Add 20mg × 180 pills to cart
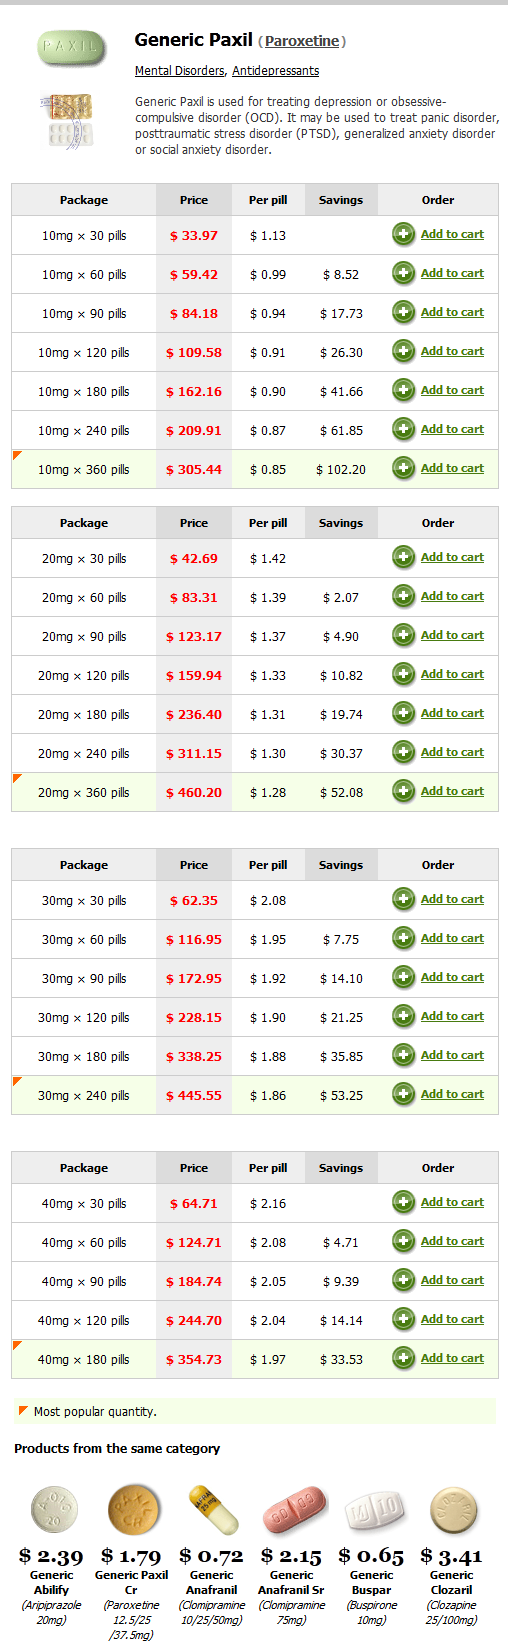508x1643 pixels. pyautogui.click(x=452, y=713)
